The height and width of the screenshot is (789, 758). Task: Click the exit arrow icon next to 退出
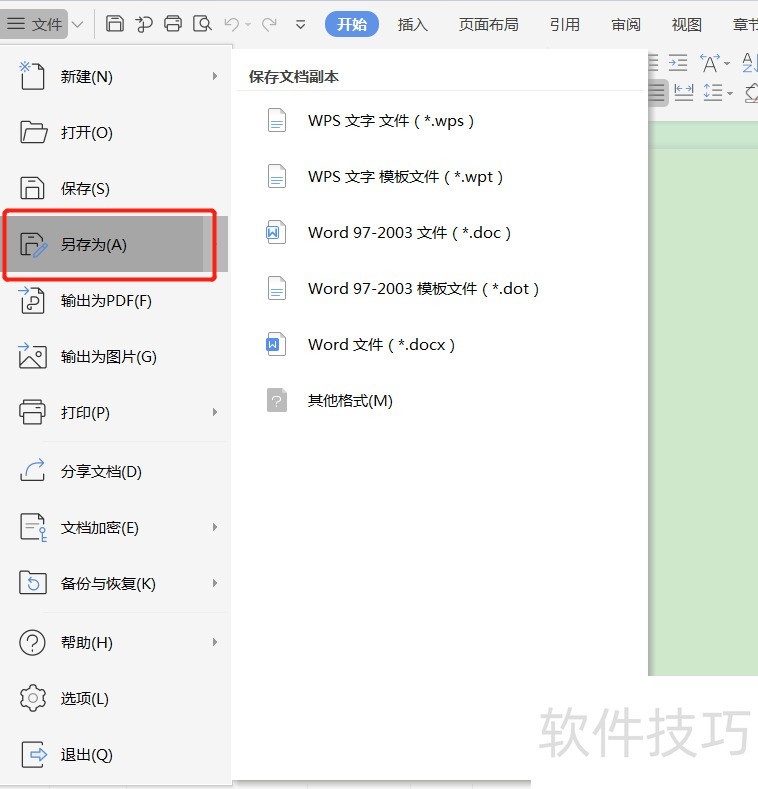pyautogui.click(x=34, y=754)
